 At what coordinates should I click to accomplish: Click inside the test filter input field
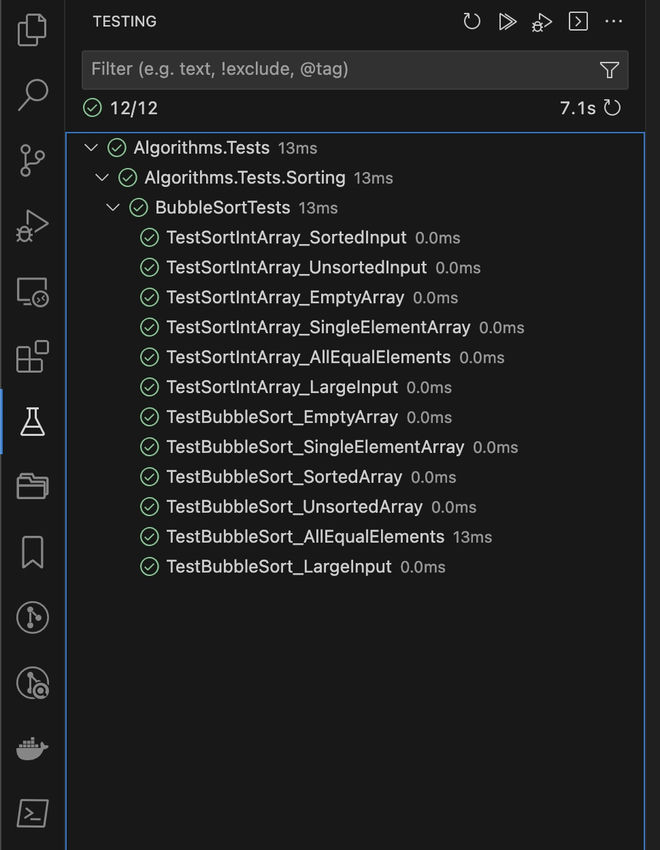click(x=300, y=70)
